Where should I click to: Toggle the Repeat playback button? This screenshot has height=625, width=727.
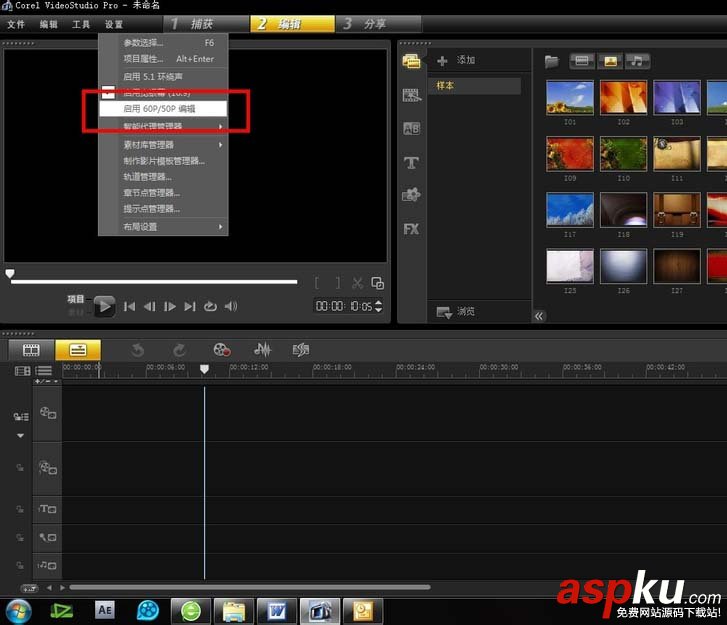point(210,306)
